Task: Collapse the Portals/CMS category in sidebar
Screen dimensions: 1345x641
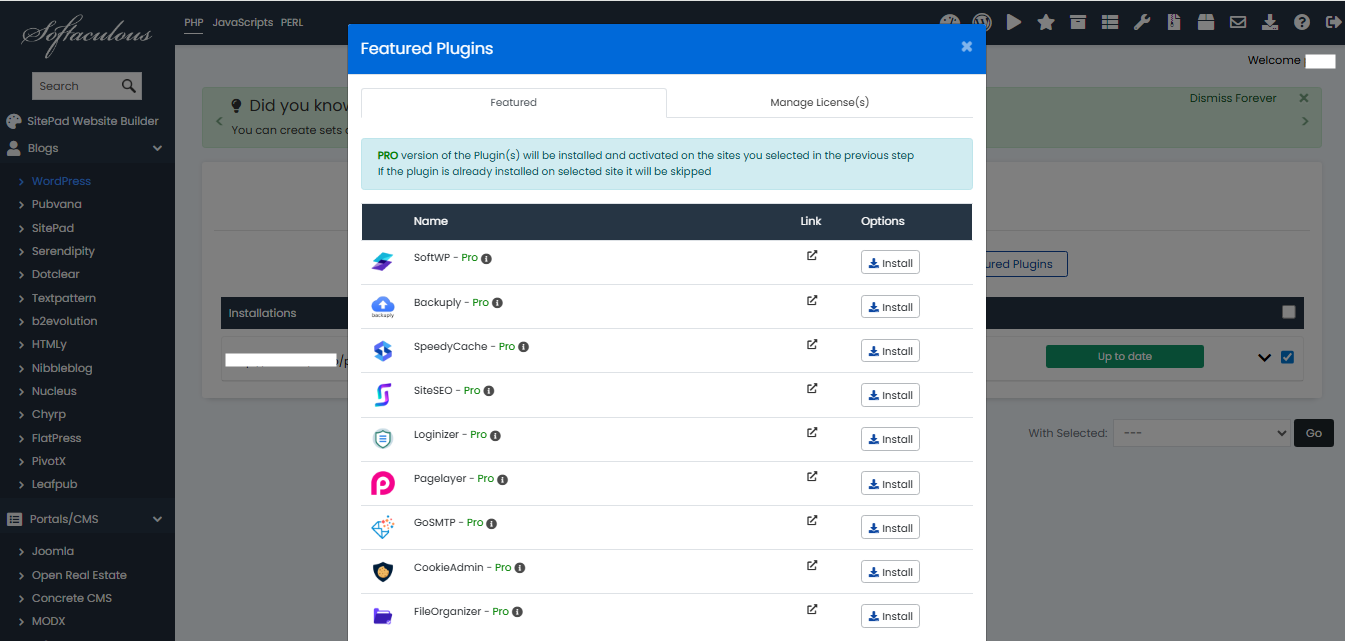Action: tap(85, 519)
